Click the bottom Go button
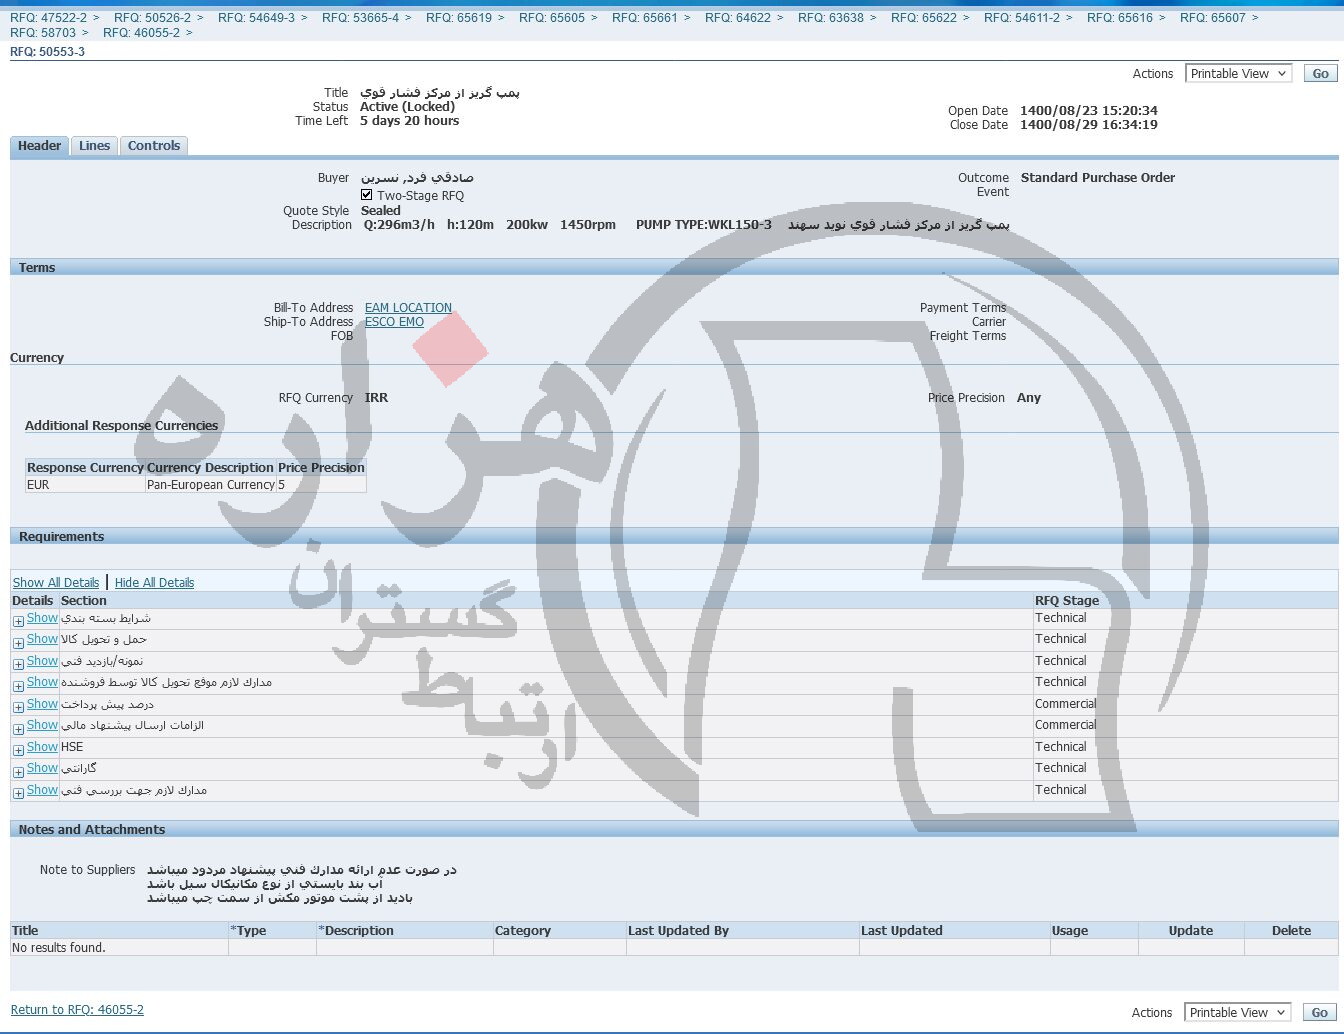The width and height of the screenshot is (1344, 1034). (1319, 1013)
